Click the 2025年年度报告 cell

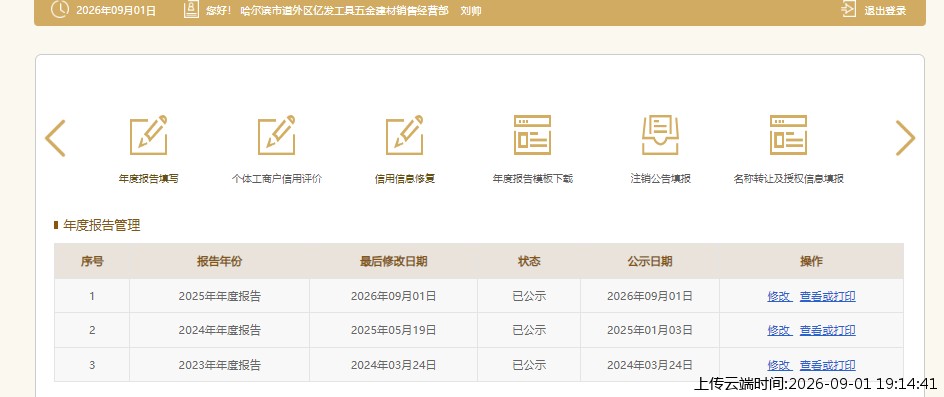pyautogui.click(x=220, y=296)
